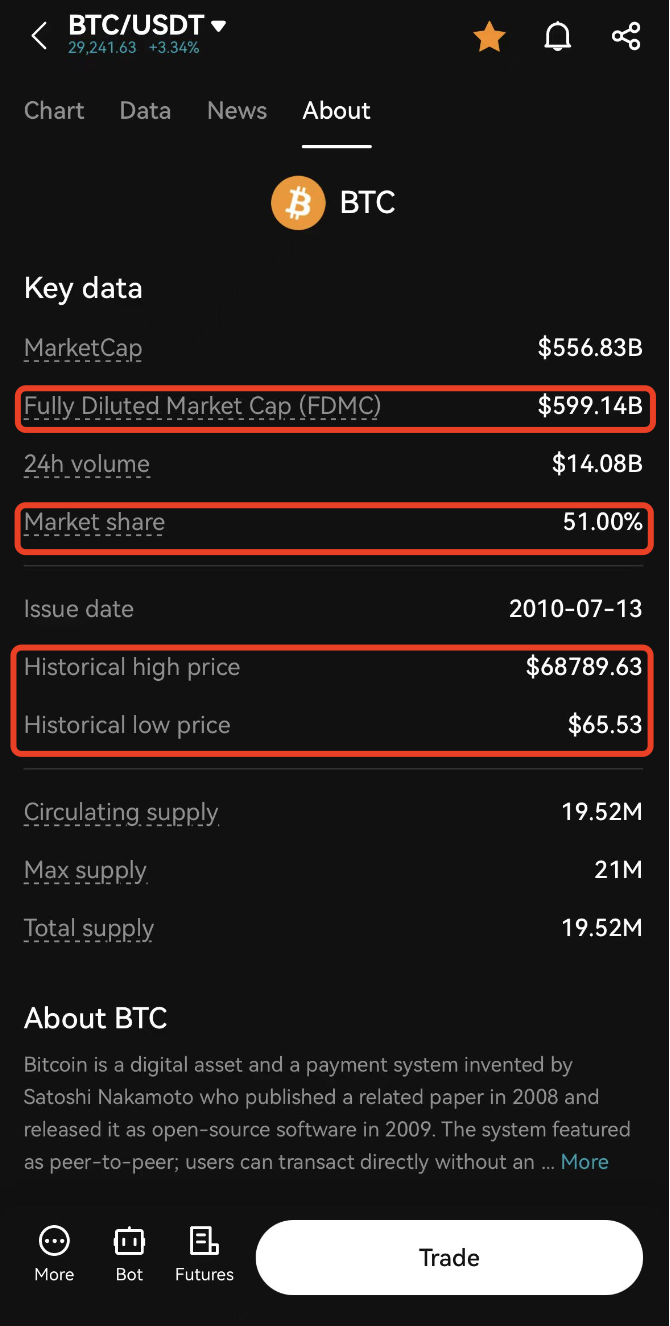
Task: Tap the MarketCap label for explanation
Action: click(83, 348)
